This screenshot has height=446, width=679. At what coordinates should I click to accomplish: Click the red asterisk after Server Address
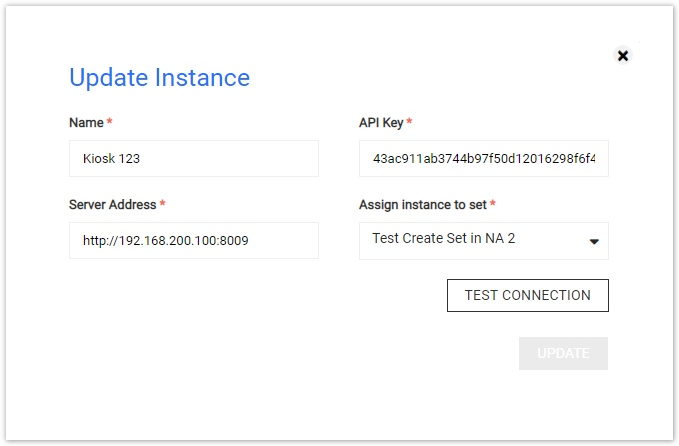(162, 203)
